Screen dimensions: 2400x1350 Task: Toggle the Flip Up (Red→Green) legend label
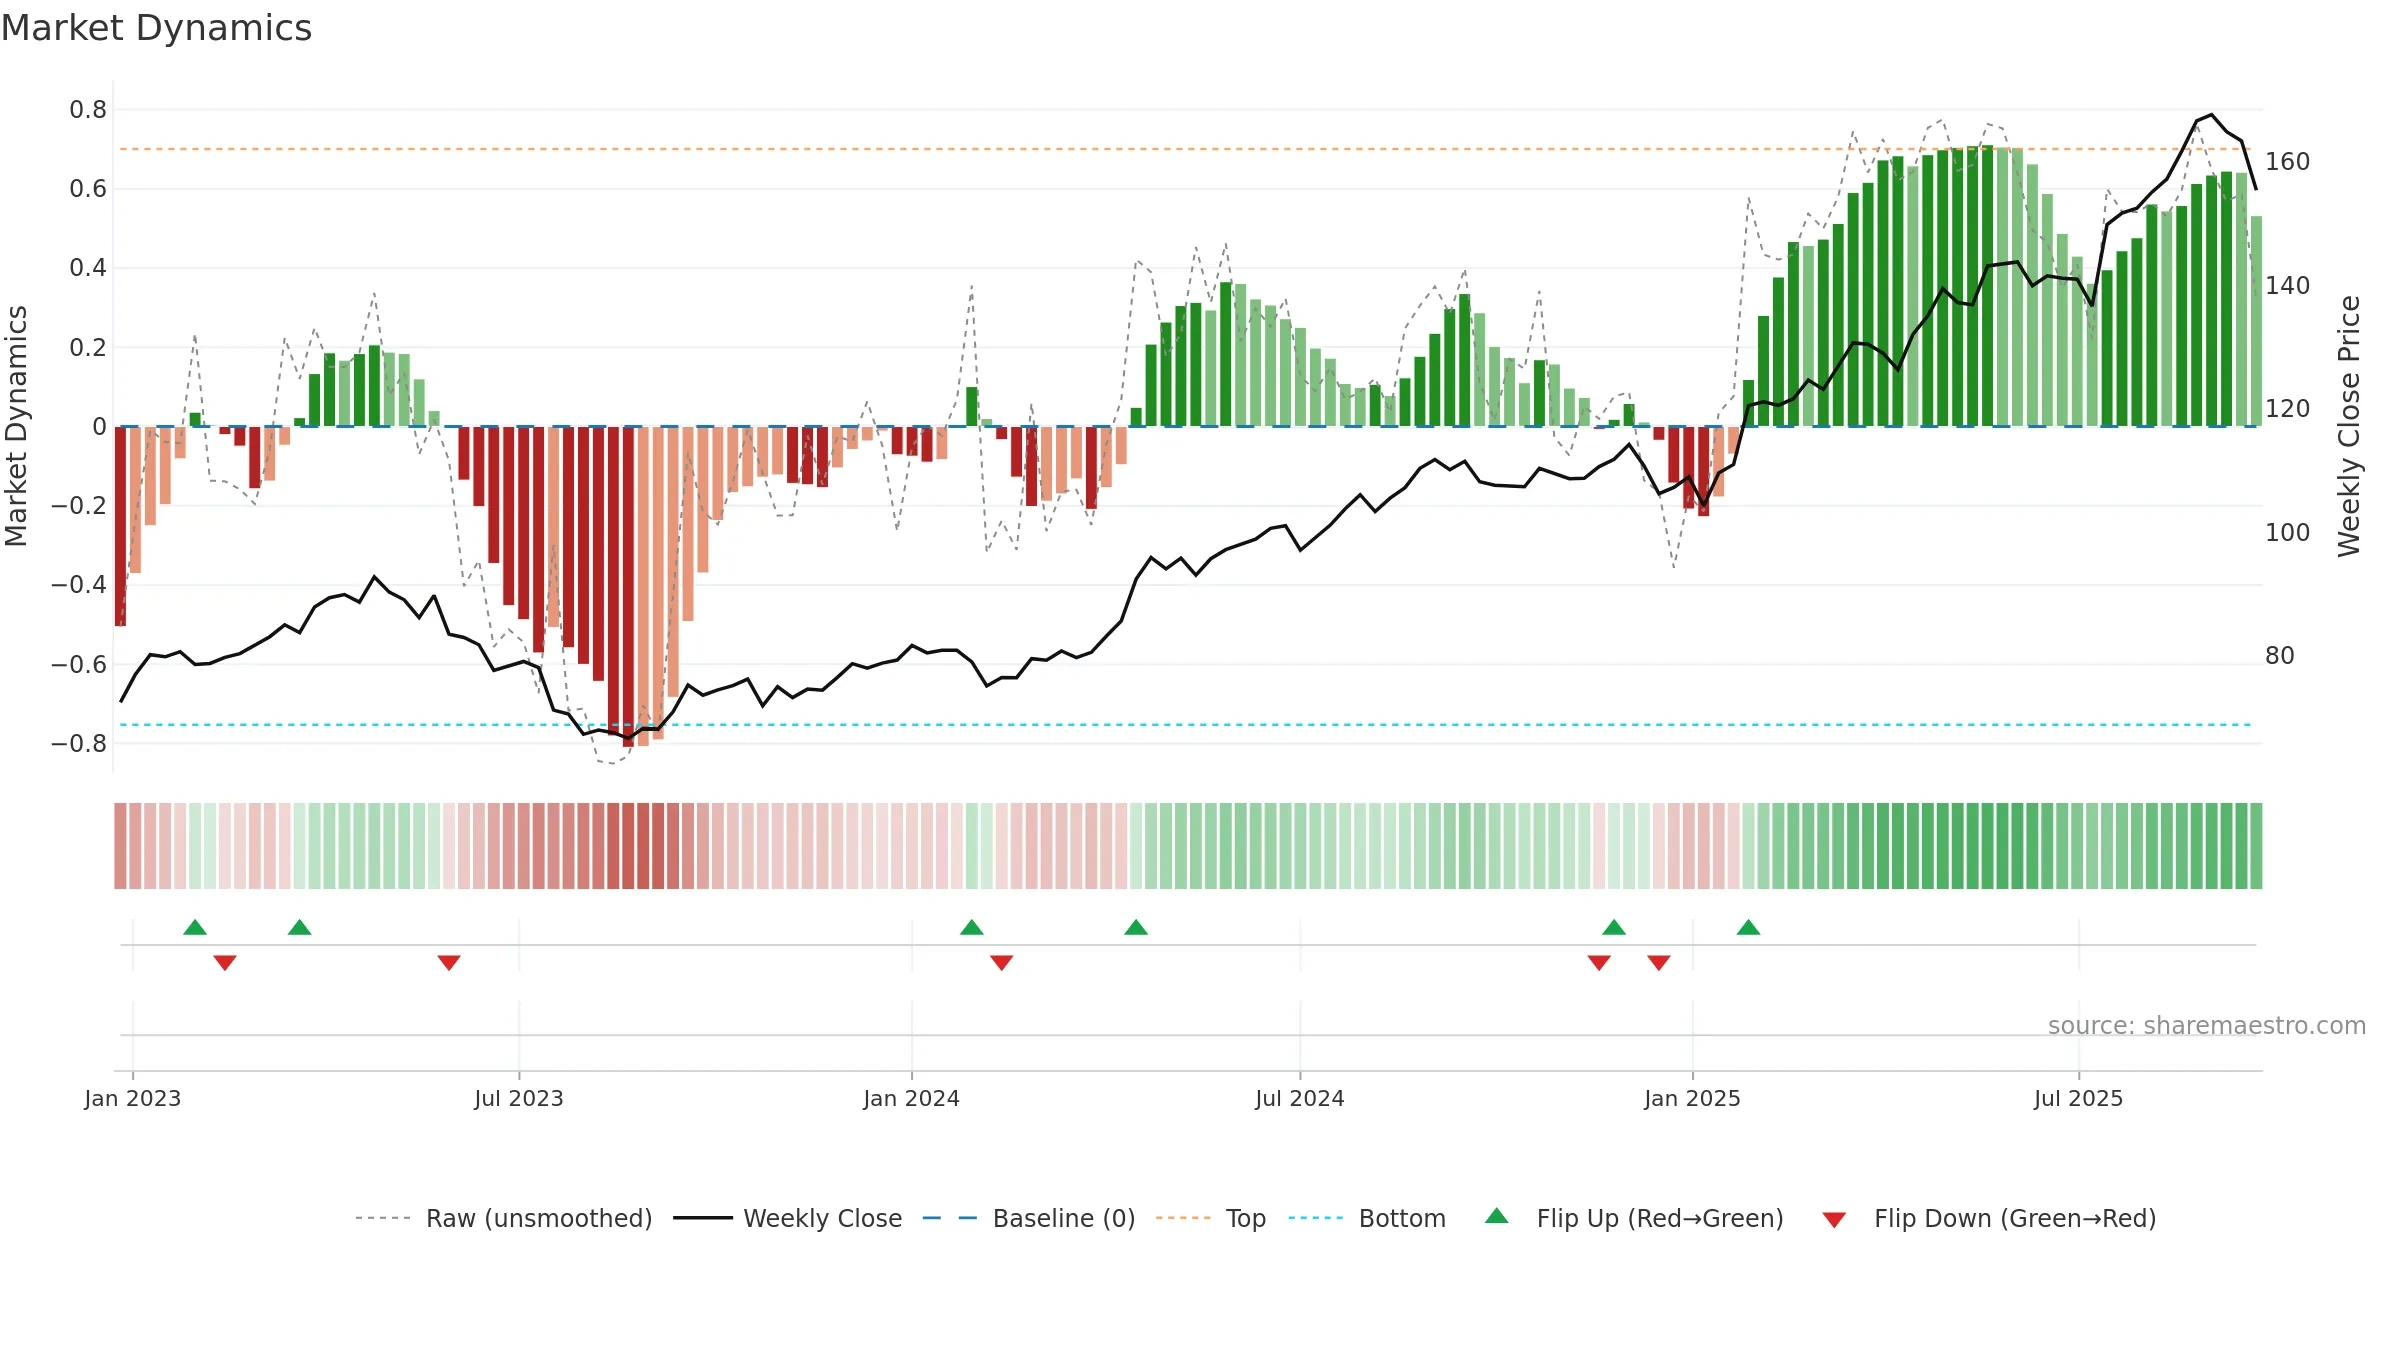1660,1218
